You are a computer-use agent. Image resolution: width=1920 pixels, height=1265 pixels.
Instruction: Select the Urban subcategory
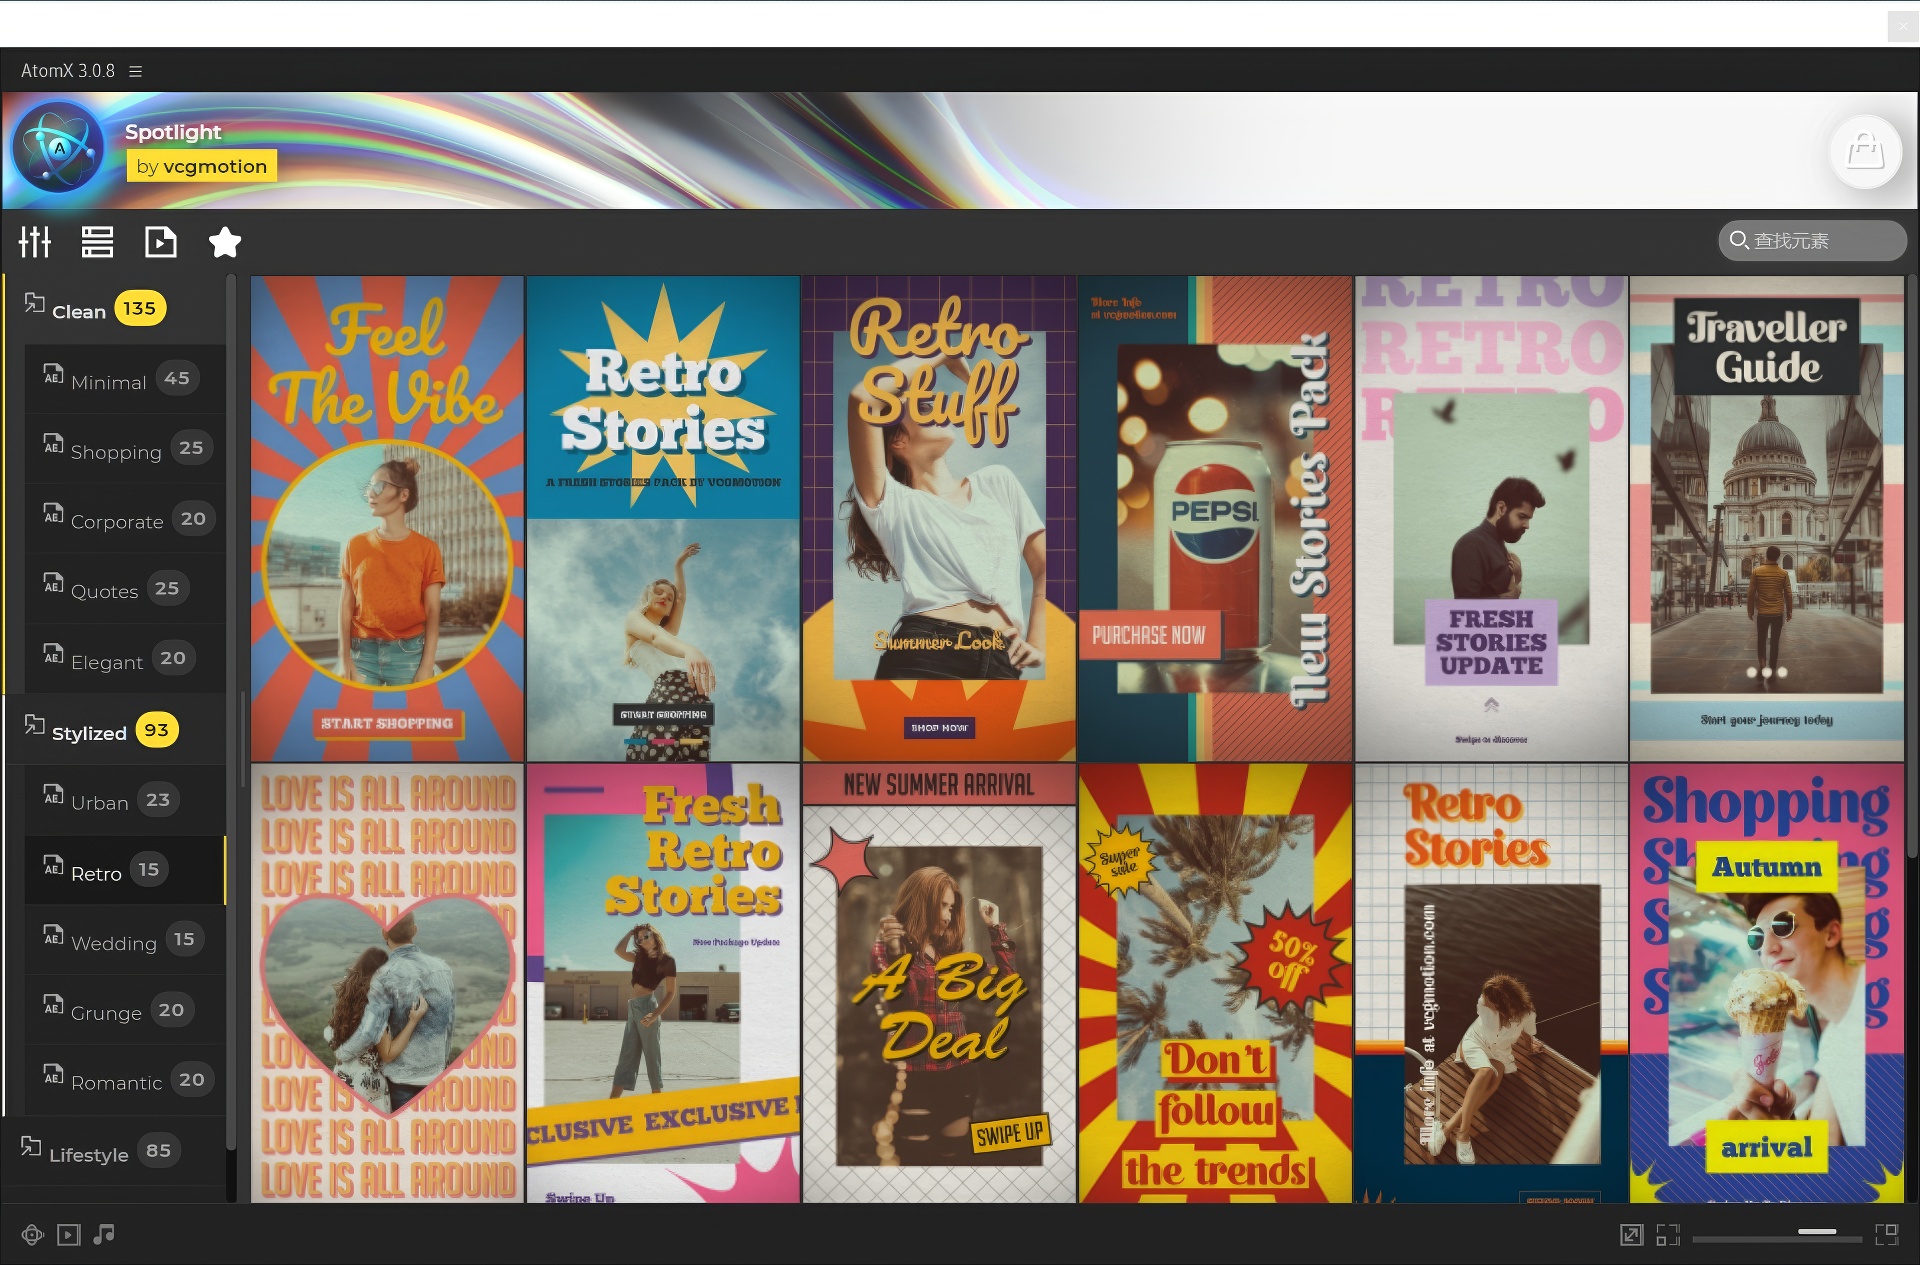(125, 800)
